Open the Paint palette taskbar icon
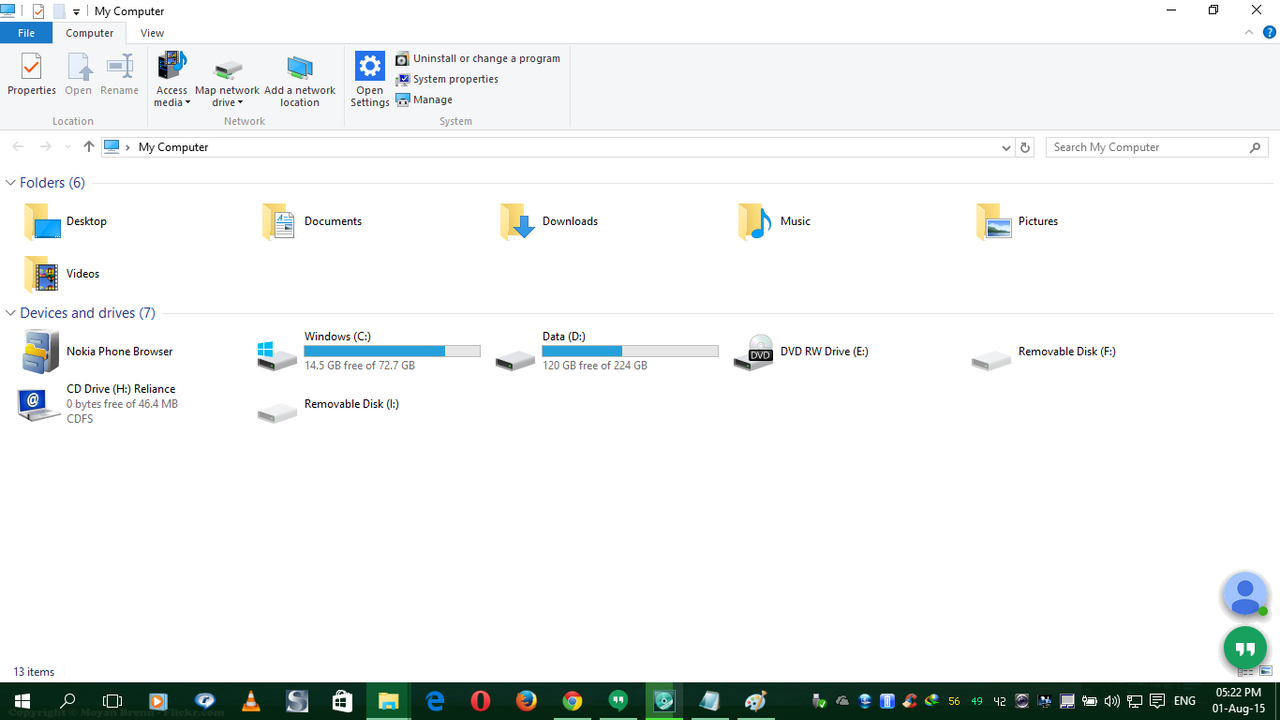 [756, 701]
